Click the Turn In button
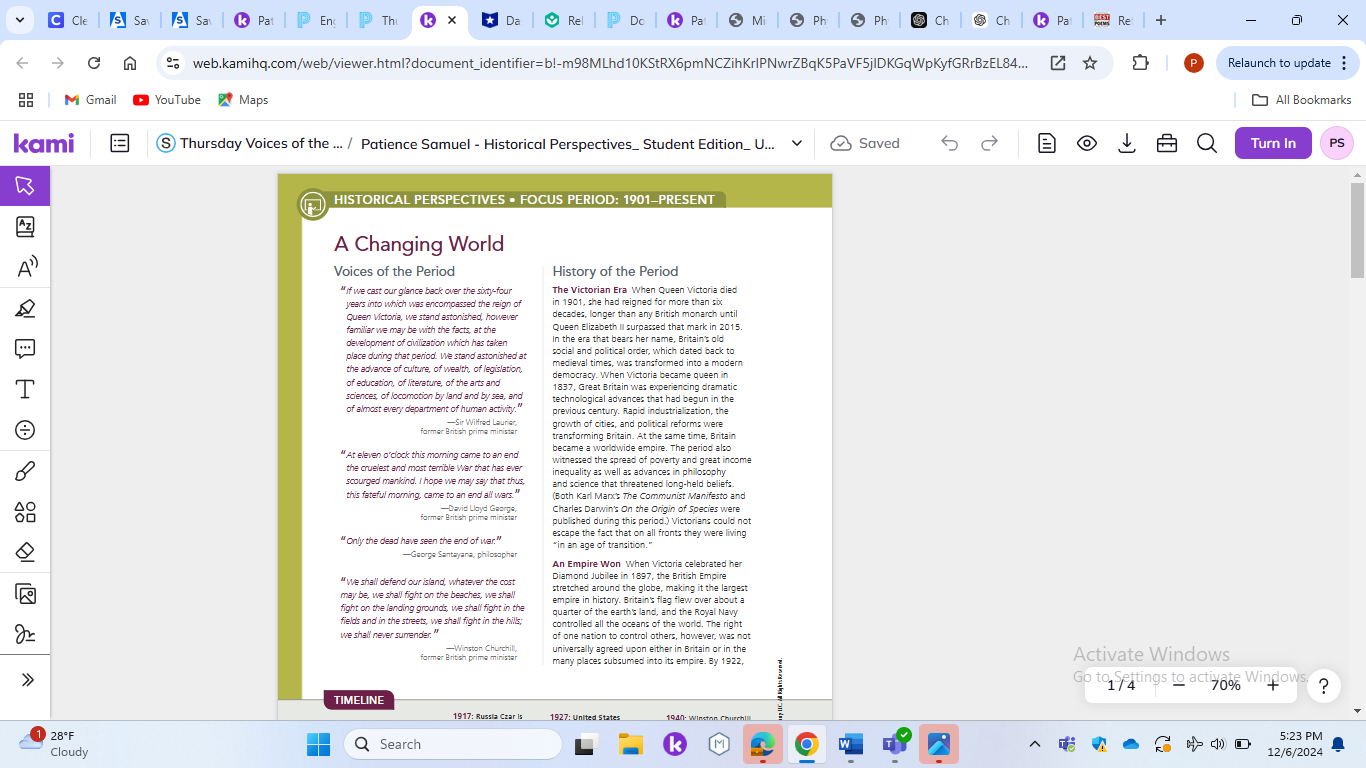 tap(1273, 143)
